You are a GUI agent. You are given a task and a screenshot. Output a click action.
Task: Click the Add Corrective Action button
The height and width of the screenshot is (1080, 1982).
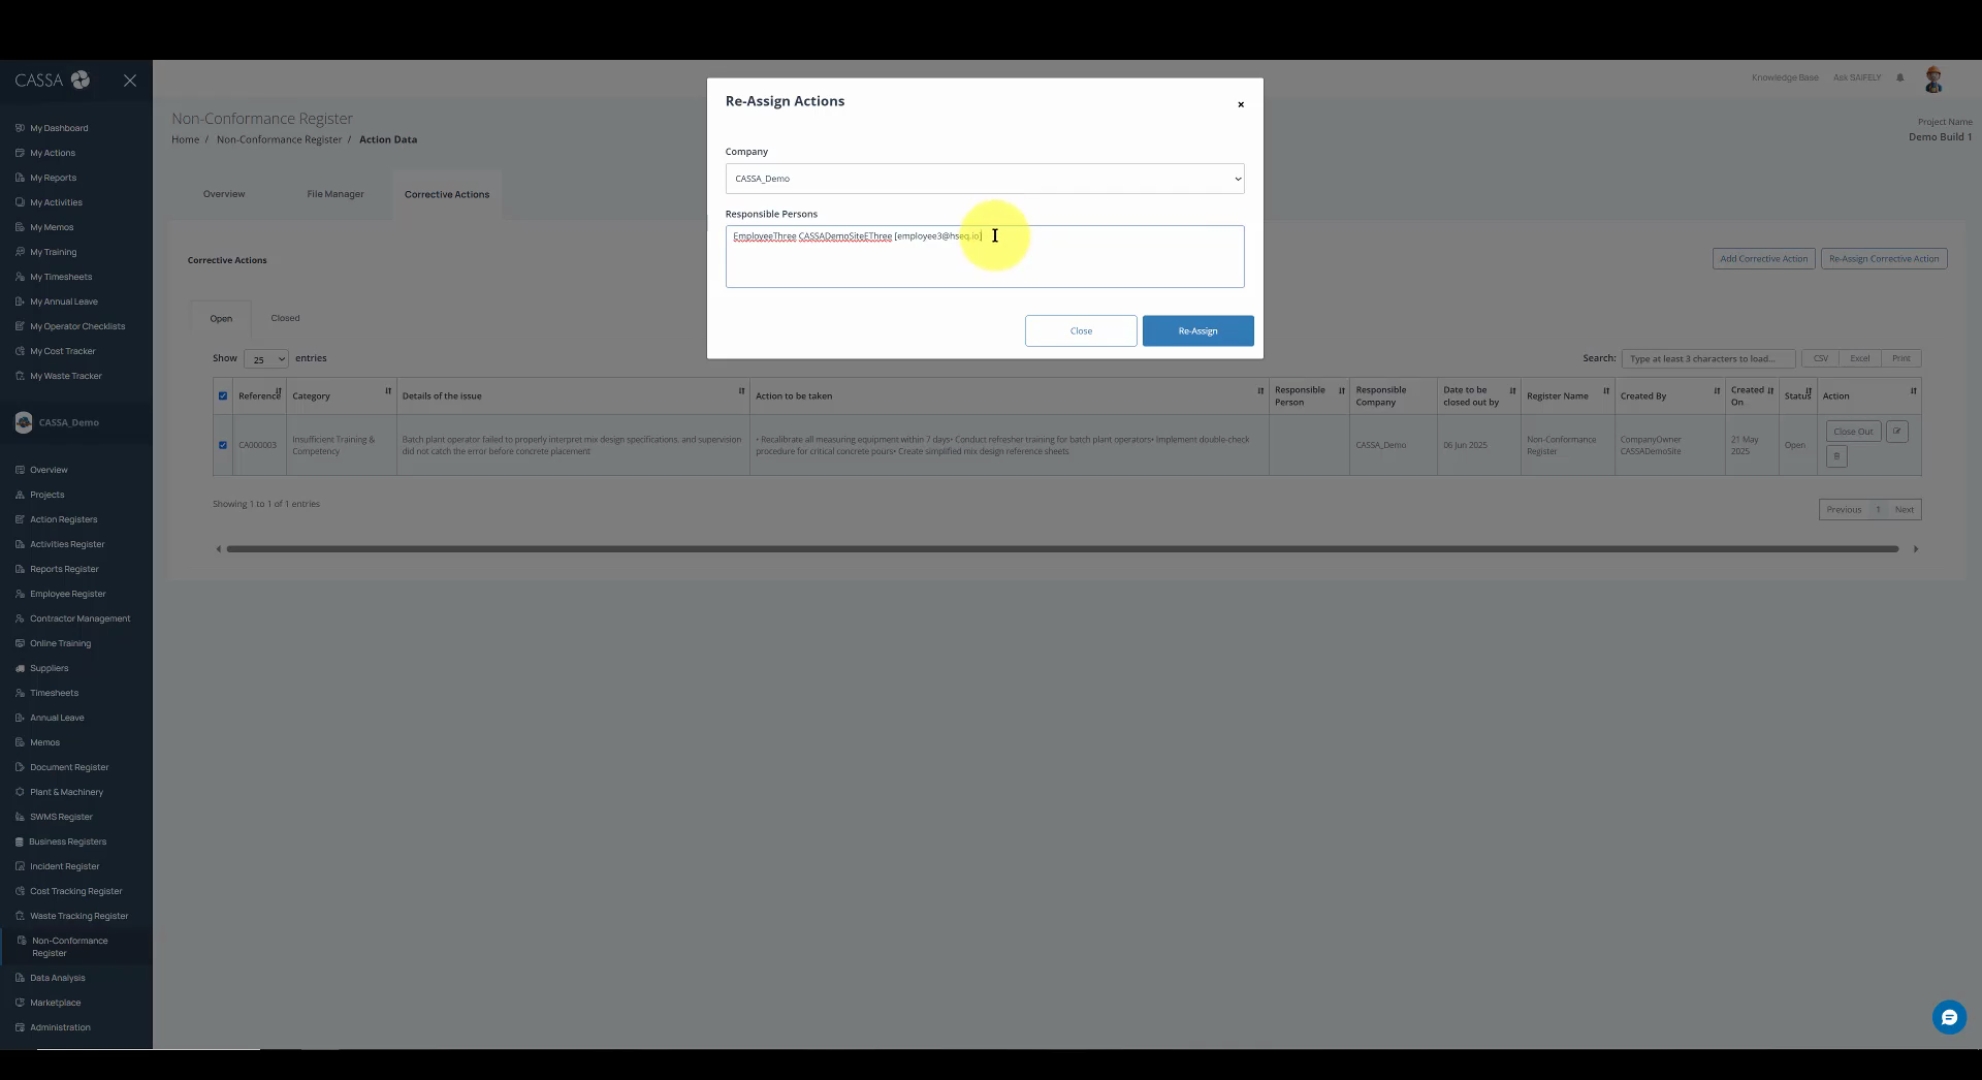1763,259
